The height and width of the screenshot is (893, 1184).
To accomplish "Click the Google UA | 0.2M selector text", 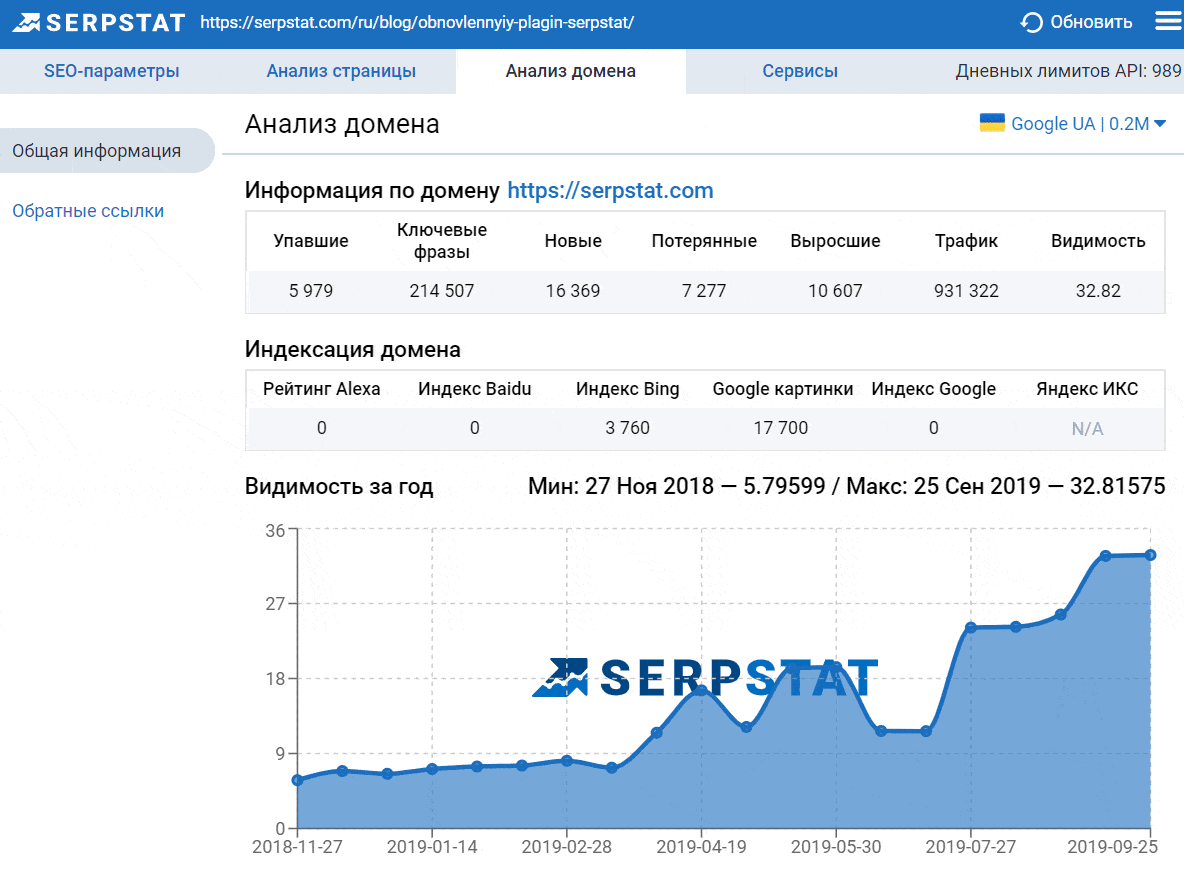I will pos(1080,124).
